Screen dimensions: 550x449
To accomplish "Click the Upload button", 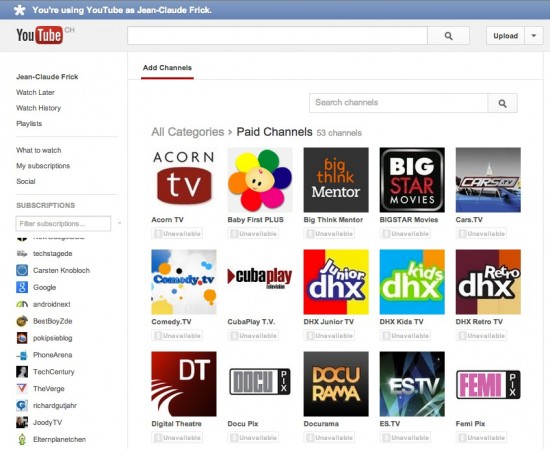I will tap(505, 36).
